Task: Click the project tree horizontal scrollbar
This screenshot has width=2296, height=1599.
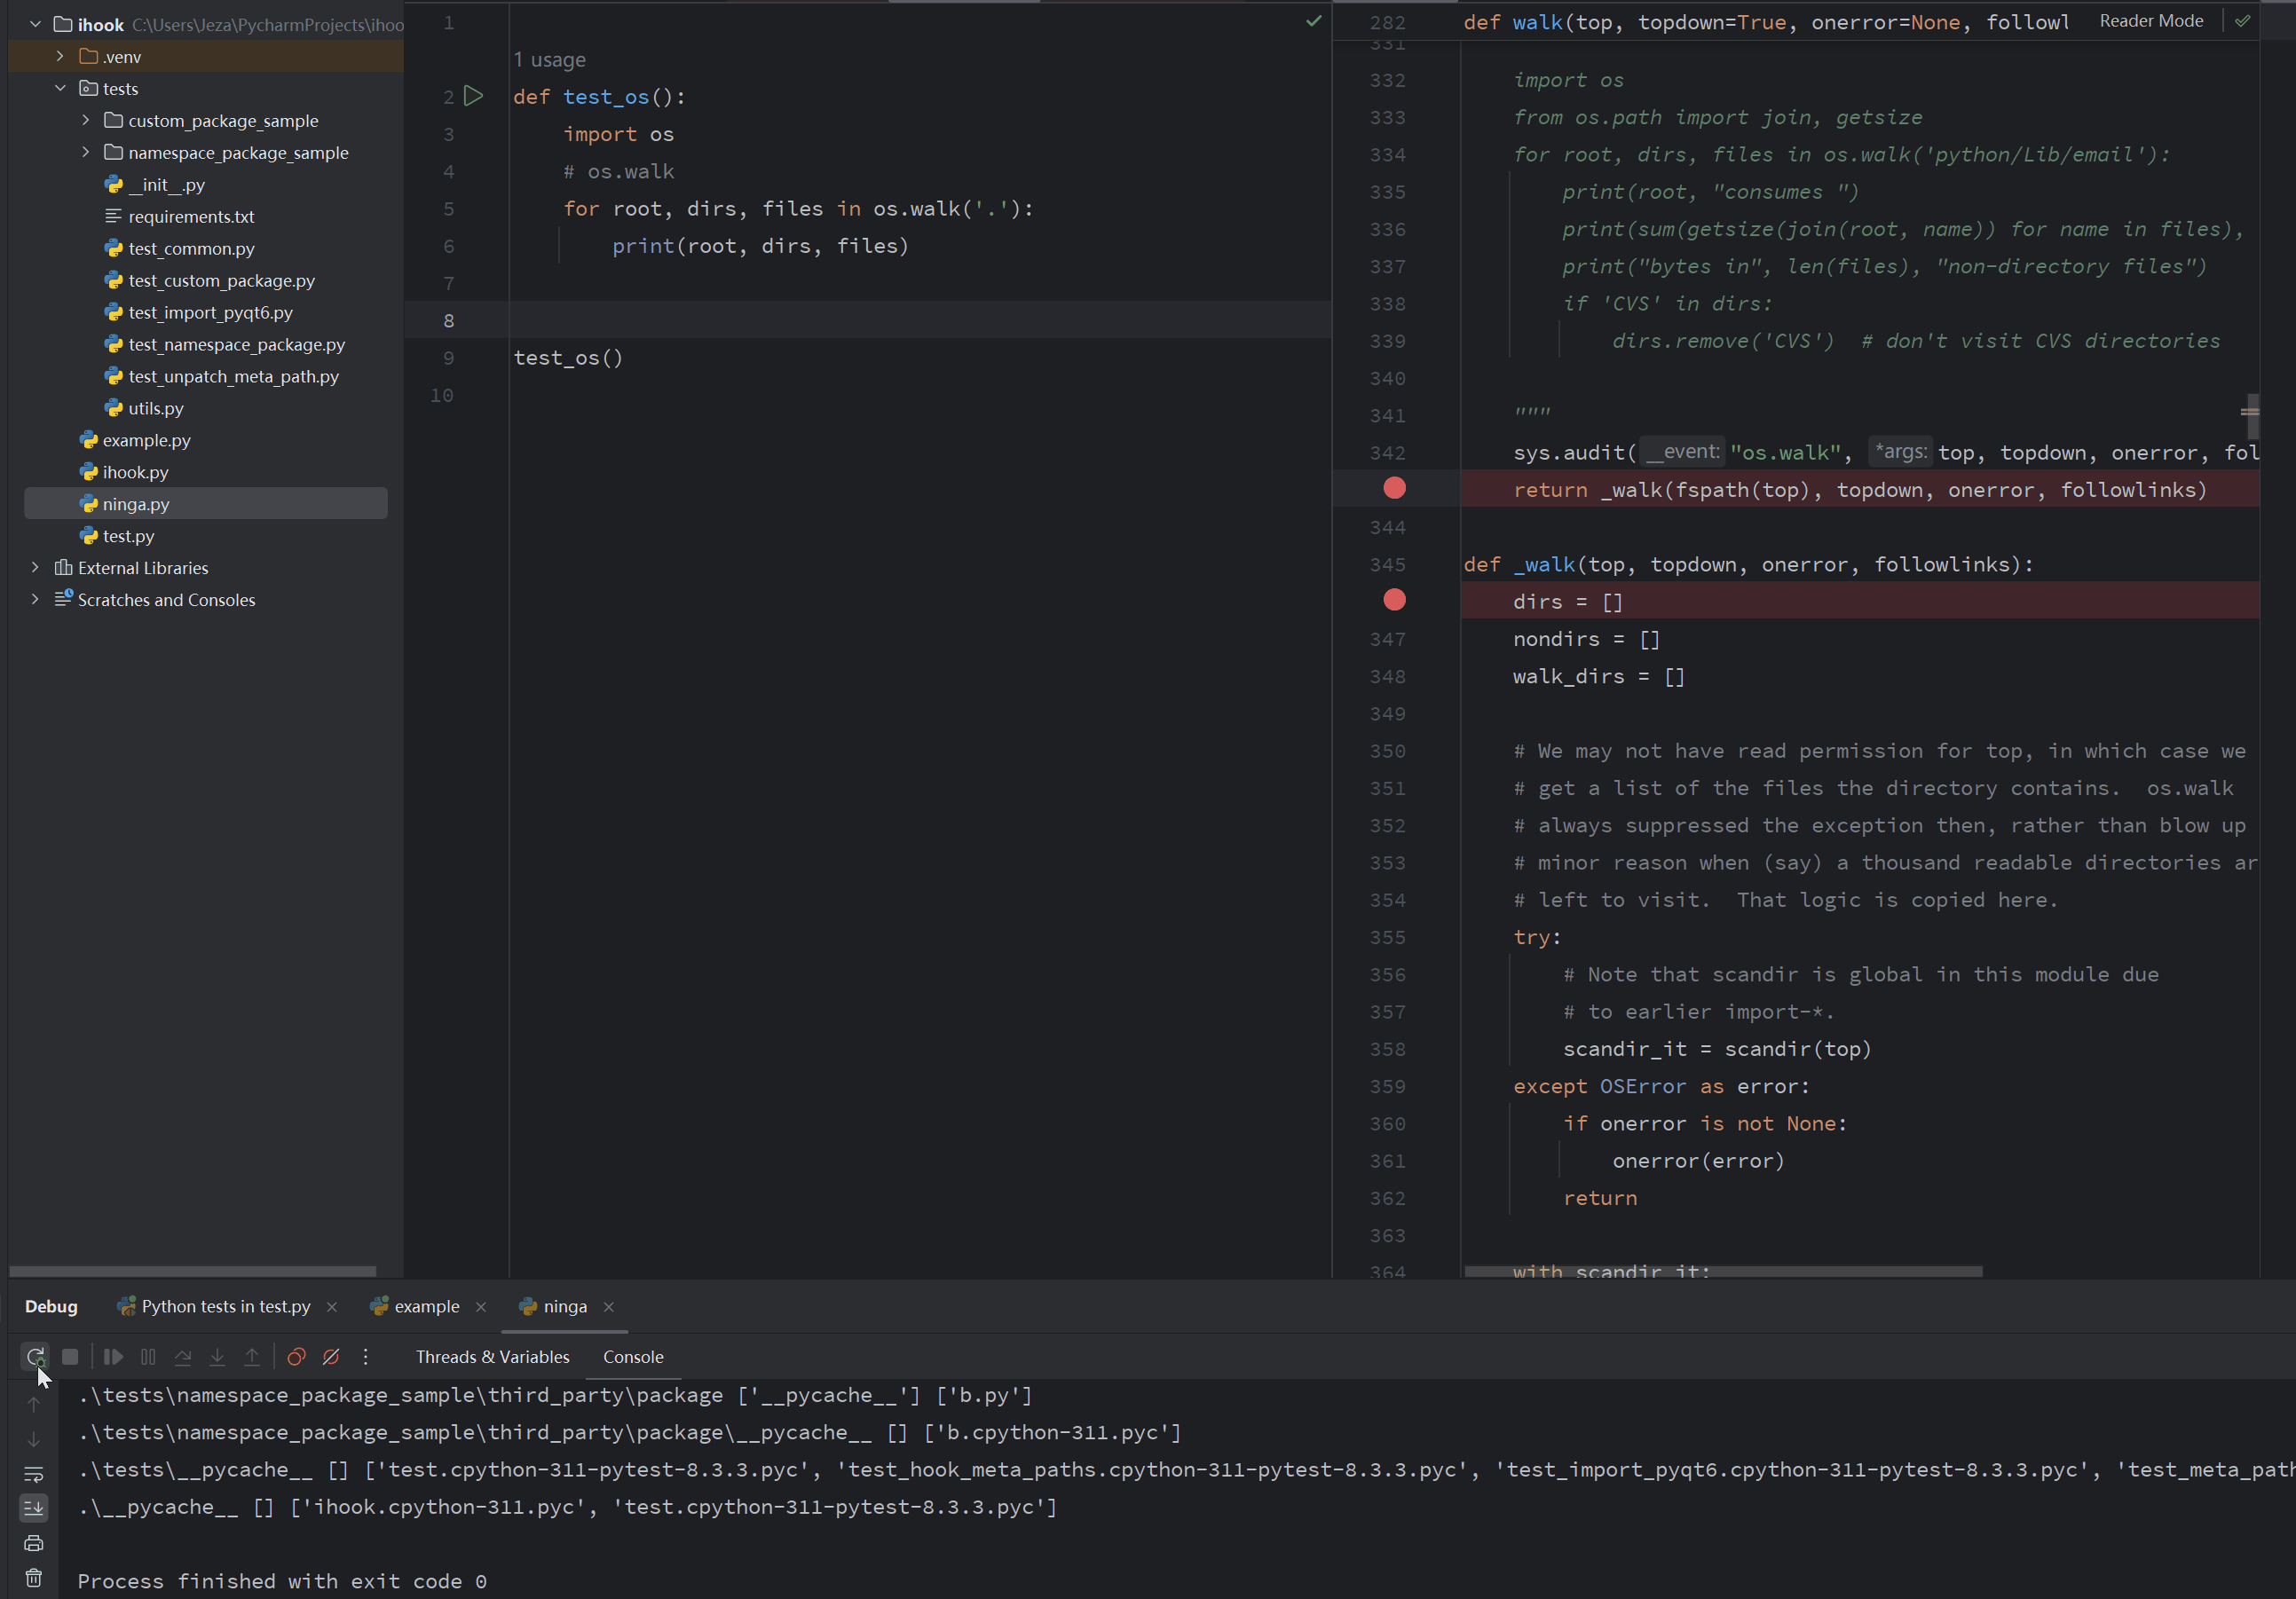Action: (192, 1271)
